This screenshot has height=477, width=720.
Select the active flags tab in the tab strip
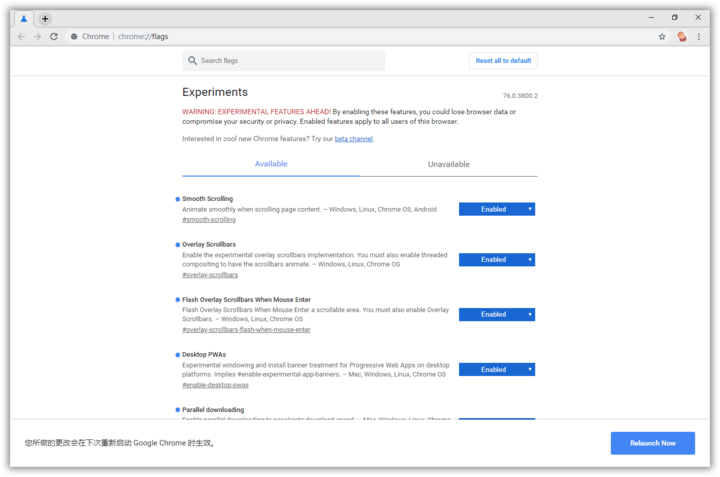coord(24,19)
